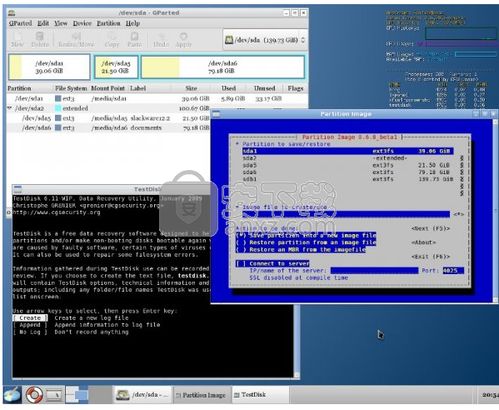Click the Size column header

pyautogui.click(x=191, y=88)
